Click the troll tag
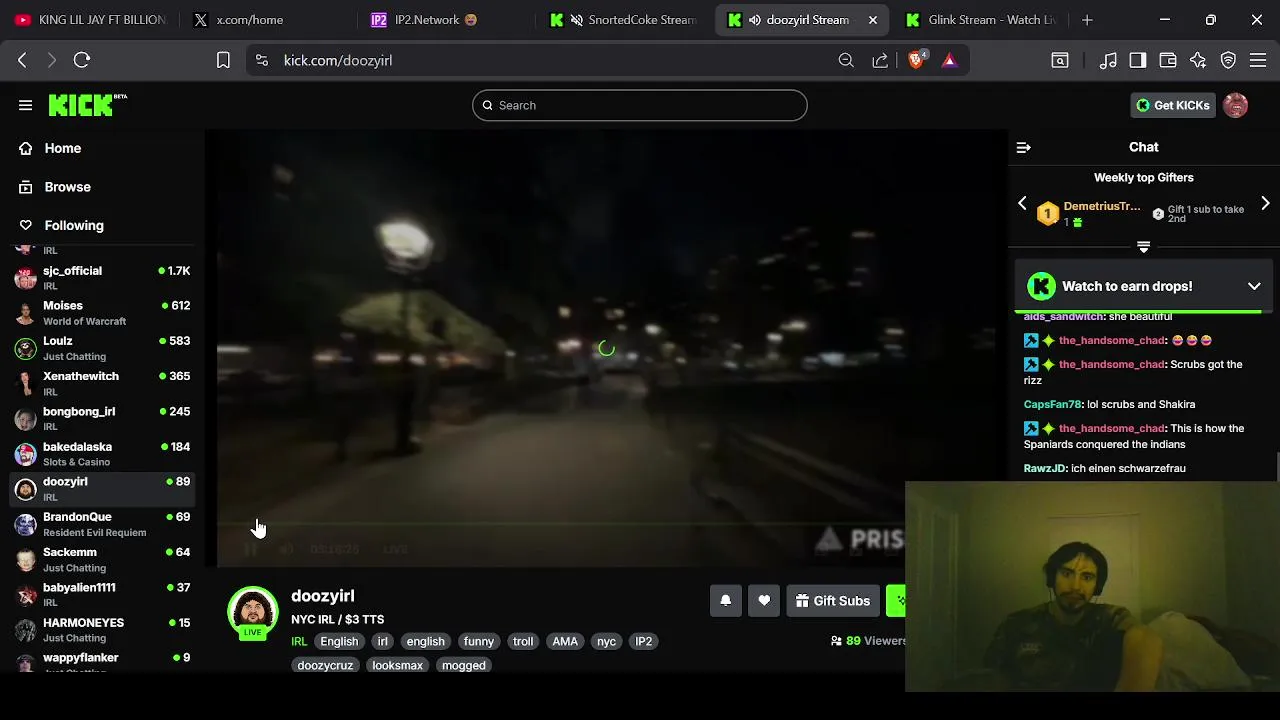Screen dimensions: 1280x720 523,641
